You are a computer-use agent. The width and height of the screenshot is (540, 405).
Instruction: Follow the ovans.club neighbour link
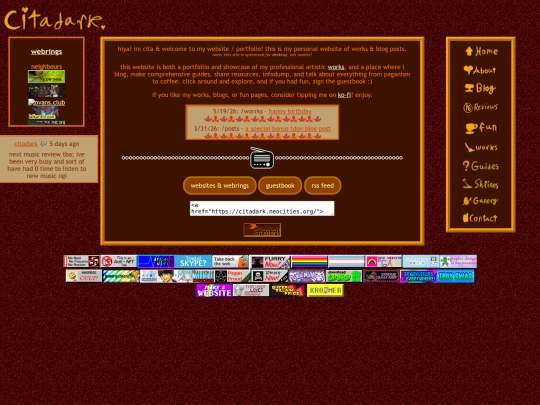tap(46, 103)
